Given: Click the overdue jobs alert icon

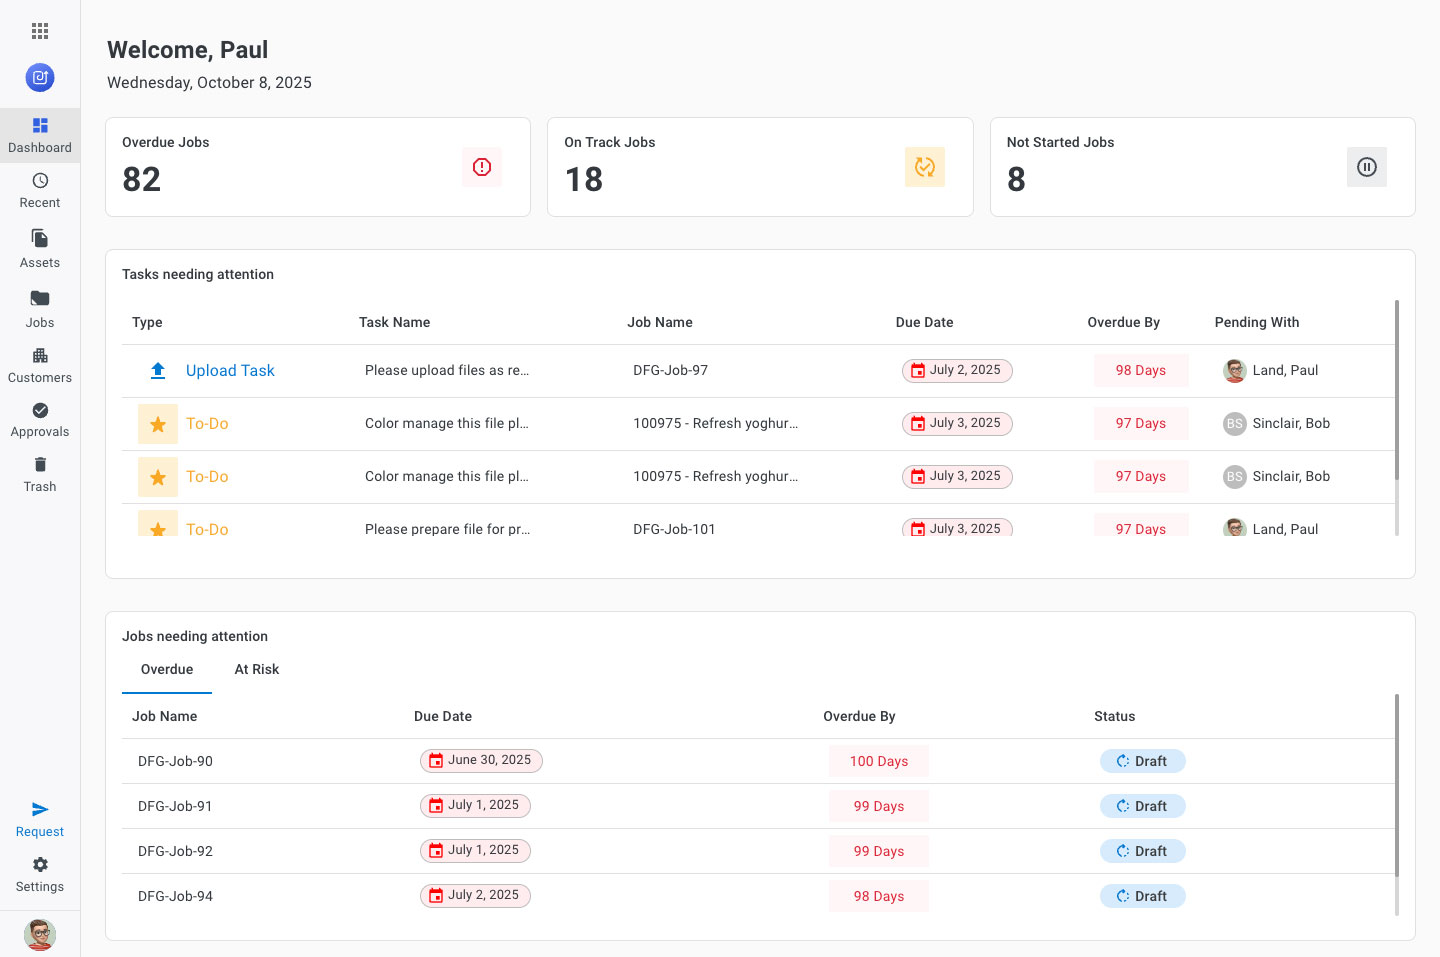Looking at the screenshot, I should coord(482,167).
